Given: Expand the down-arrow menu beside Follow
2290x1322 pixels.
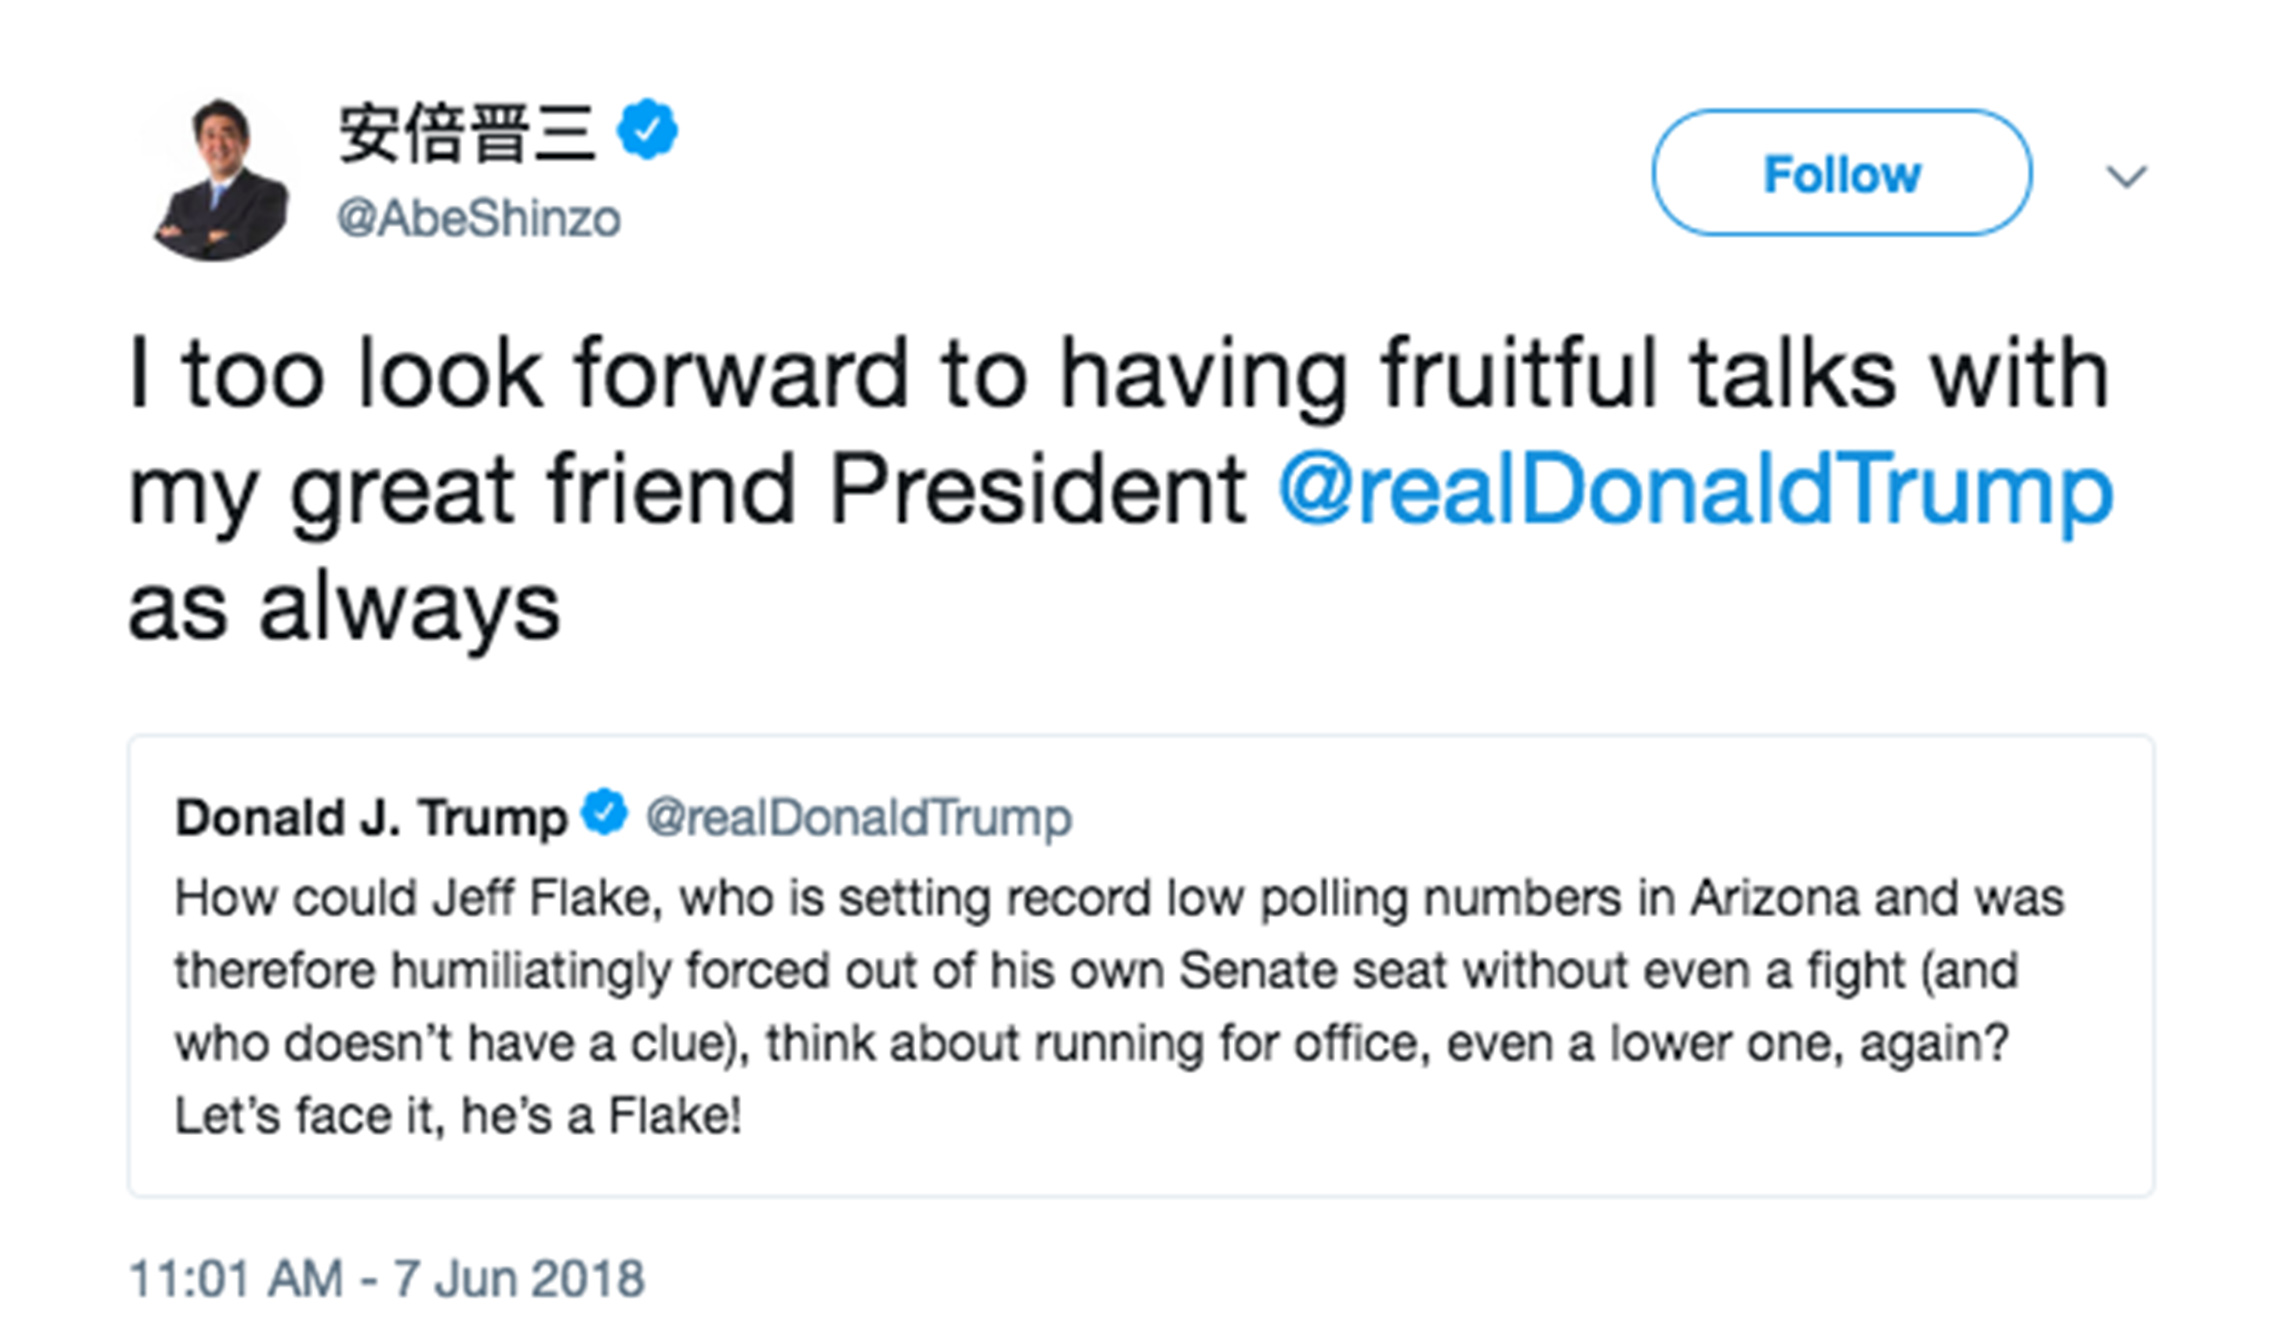Looking at the screenshot, I should click(2128, 175).
